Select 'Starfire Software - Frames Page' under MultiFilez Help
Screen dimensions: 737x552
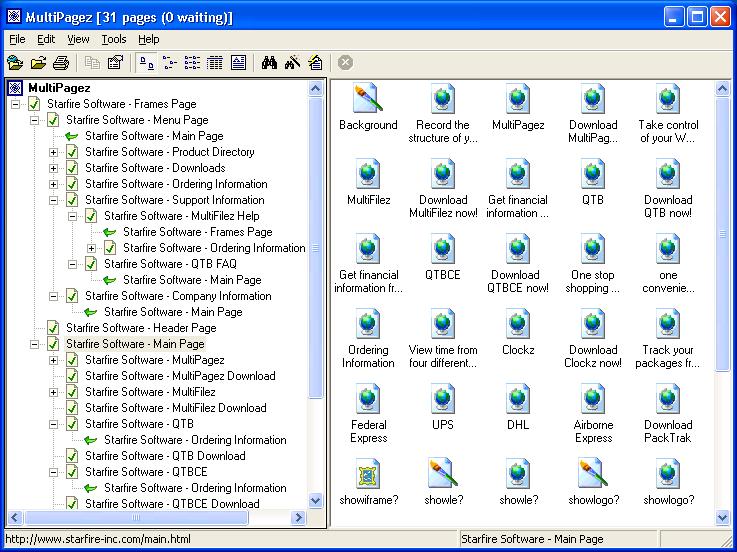pos(197,232)
